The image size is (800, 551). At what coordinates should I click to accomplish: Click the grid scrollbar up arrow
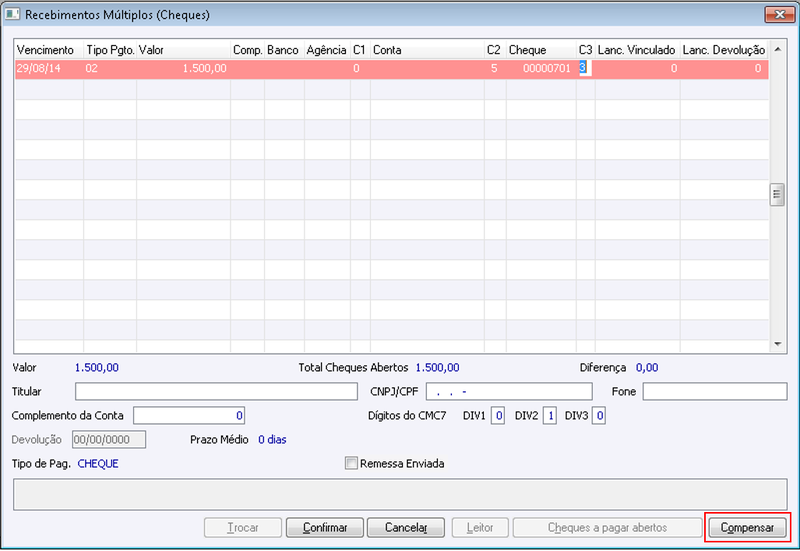778,49
